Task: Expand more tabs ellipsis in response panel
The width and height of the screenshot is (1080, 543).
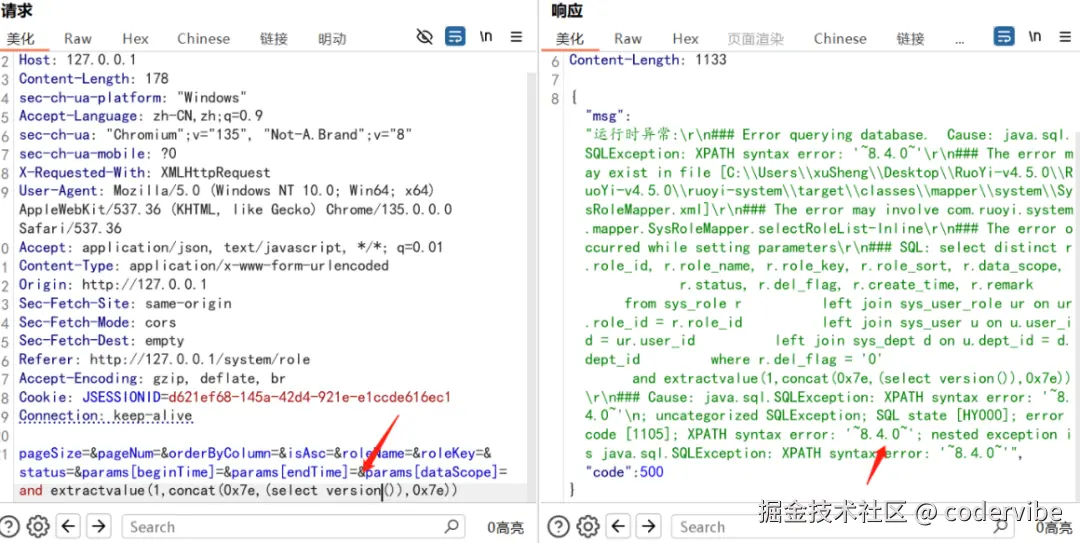Action: (960, 41)
